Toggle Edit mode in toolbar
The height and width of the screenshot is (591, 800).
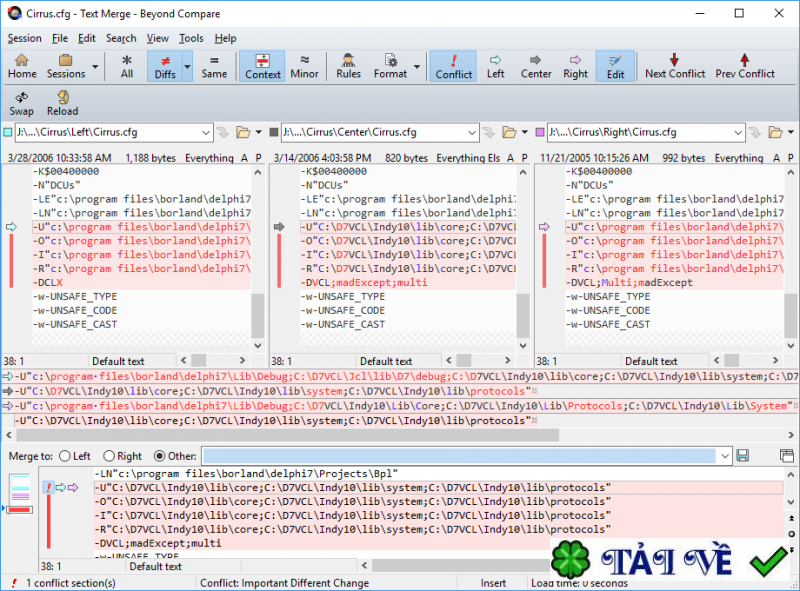(x=615, y=66)
